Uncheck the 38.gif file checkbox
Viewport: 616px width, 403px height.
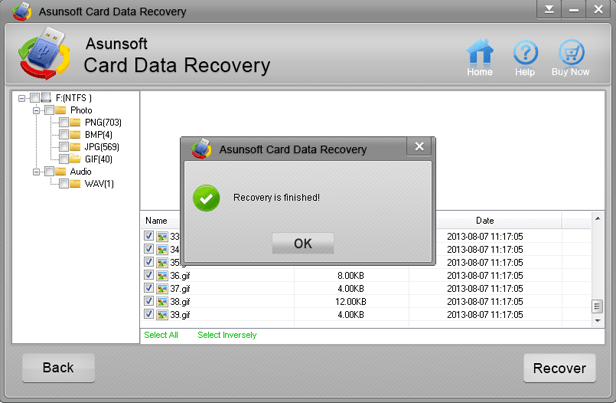pyautogui.click(x=148, y=301)
